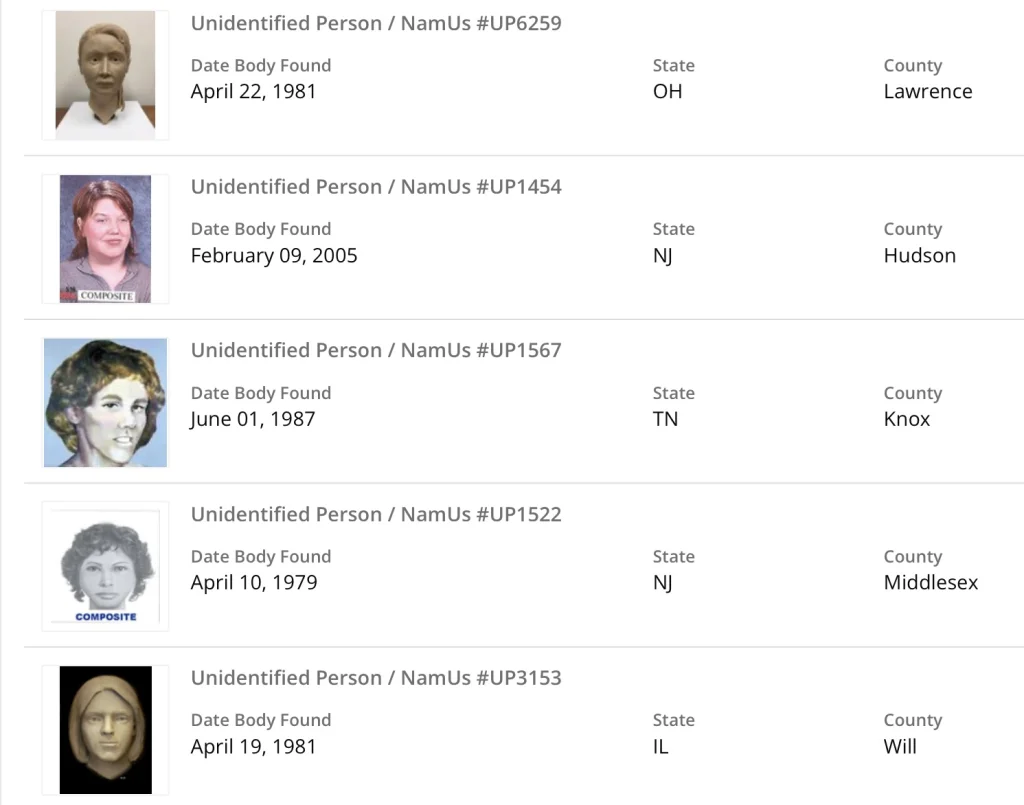Go to the NamUs #UP1567 case title
1024x805 pixels.
(376, 350)
